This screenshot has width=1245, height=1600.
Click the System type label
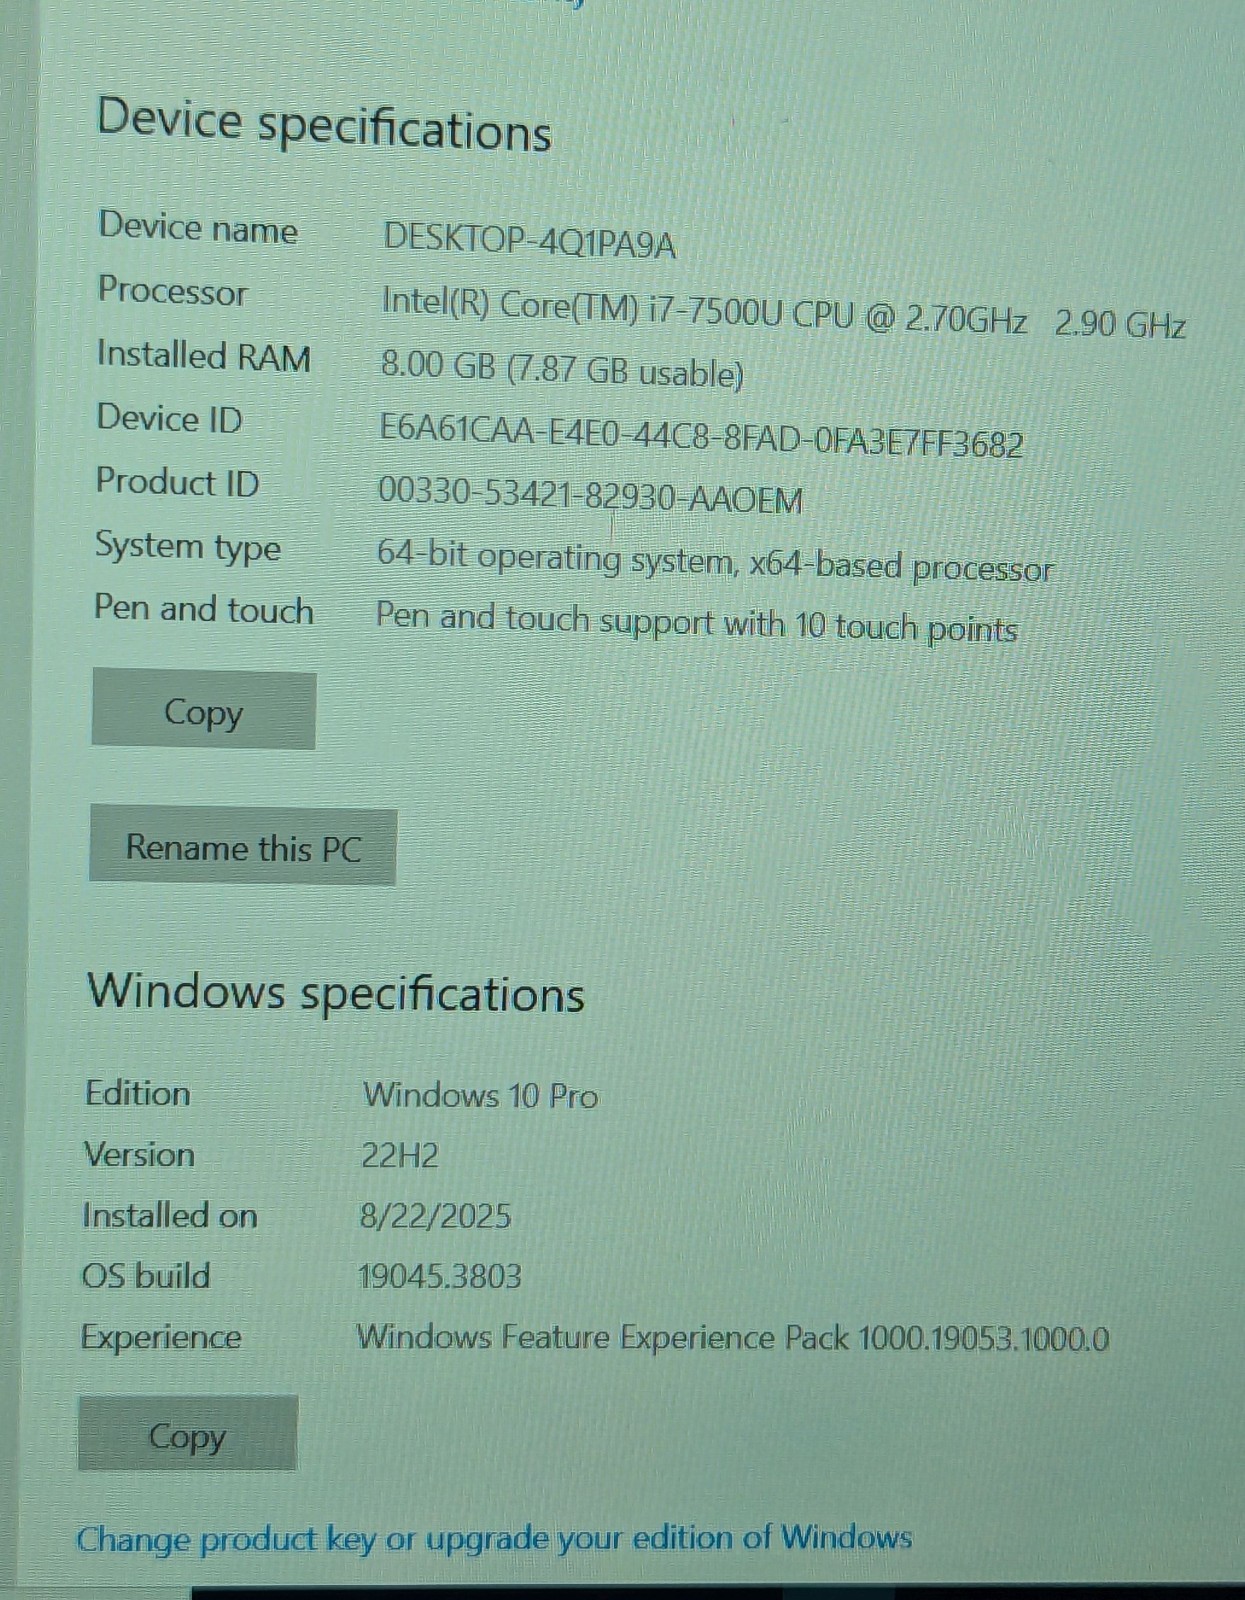[x=188, y=548]
